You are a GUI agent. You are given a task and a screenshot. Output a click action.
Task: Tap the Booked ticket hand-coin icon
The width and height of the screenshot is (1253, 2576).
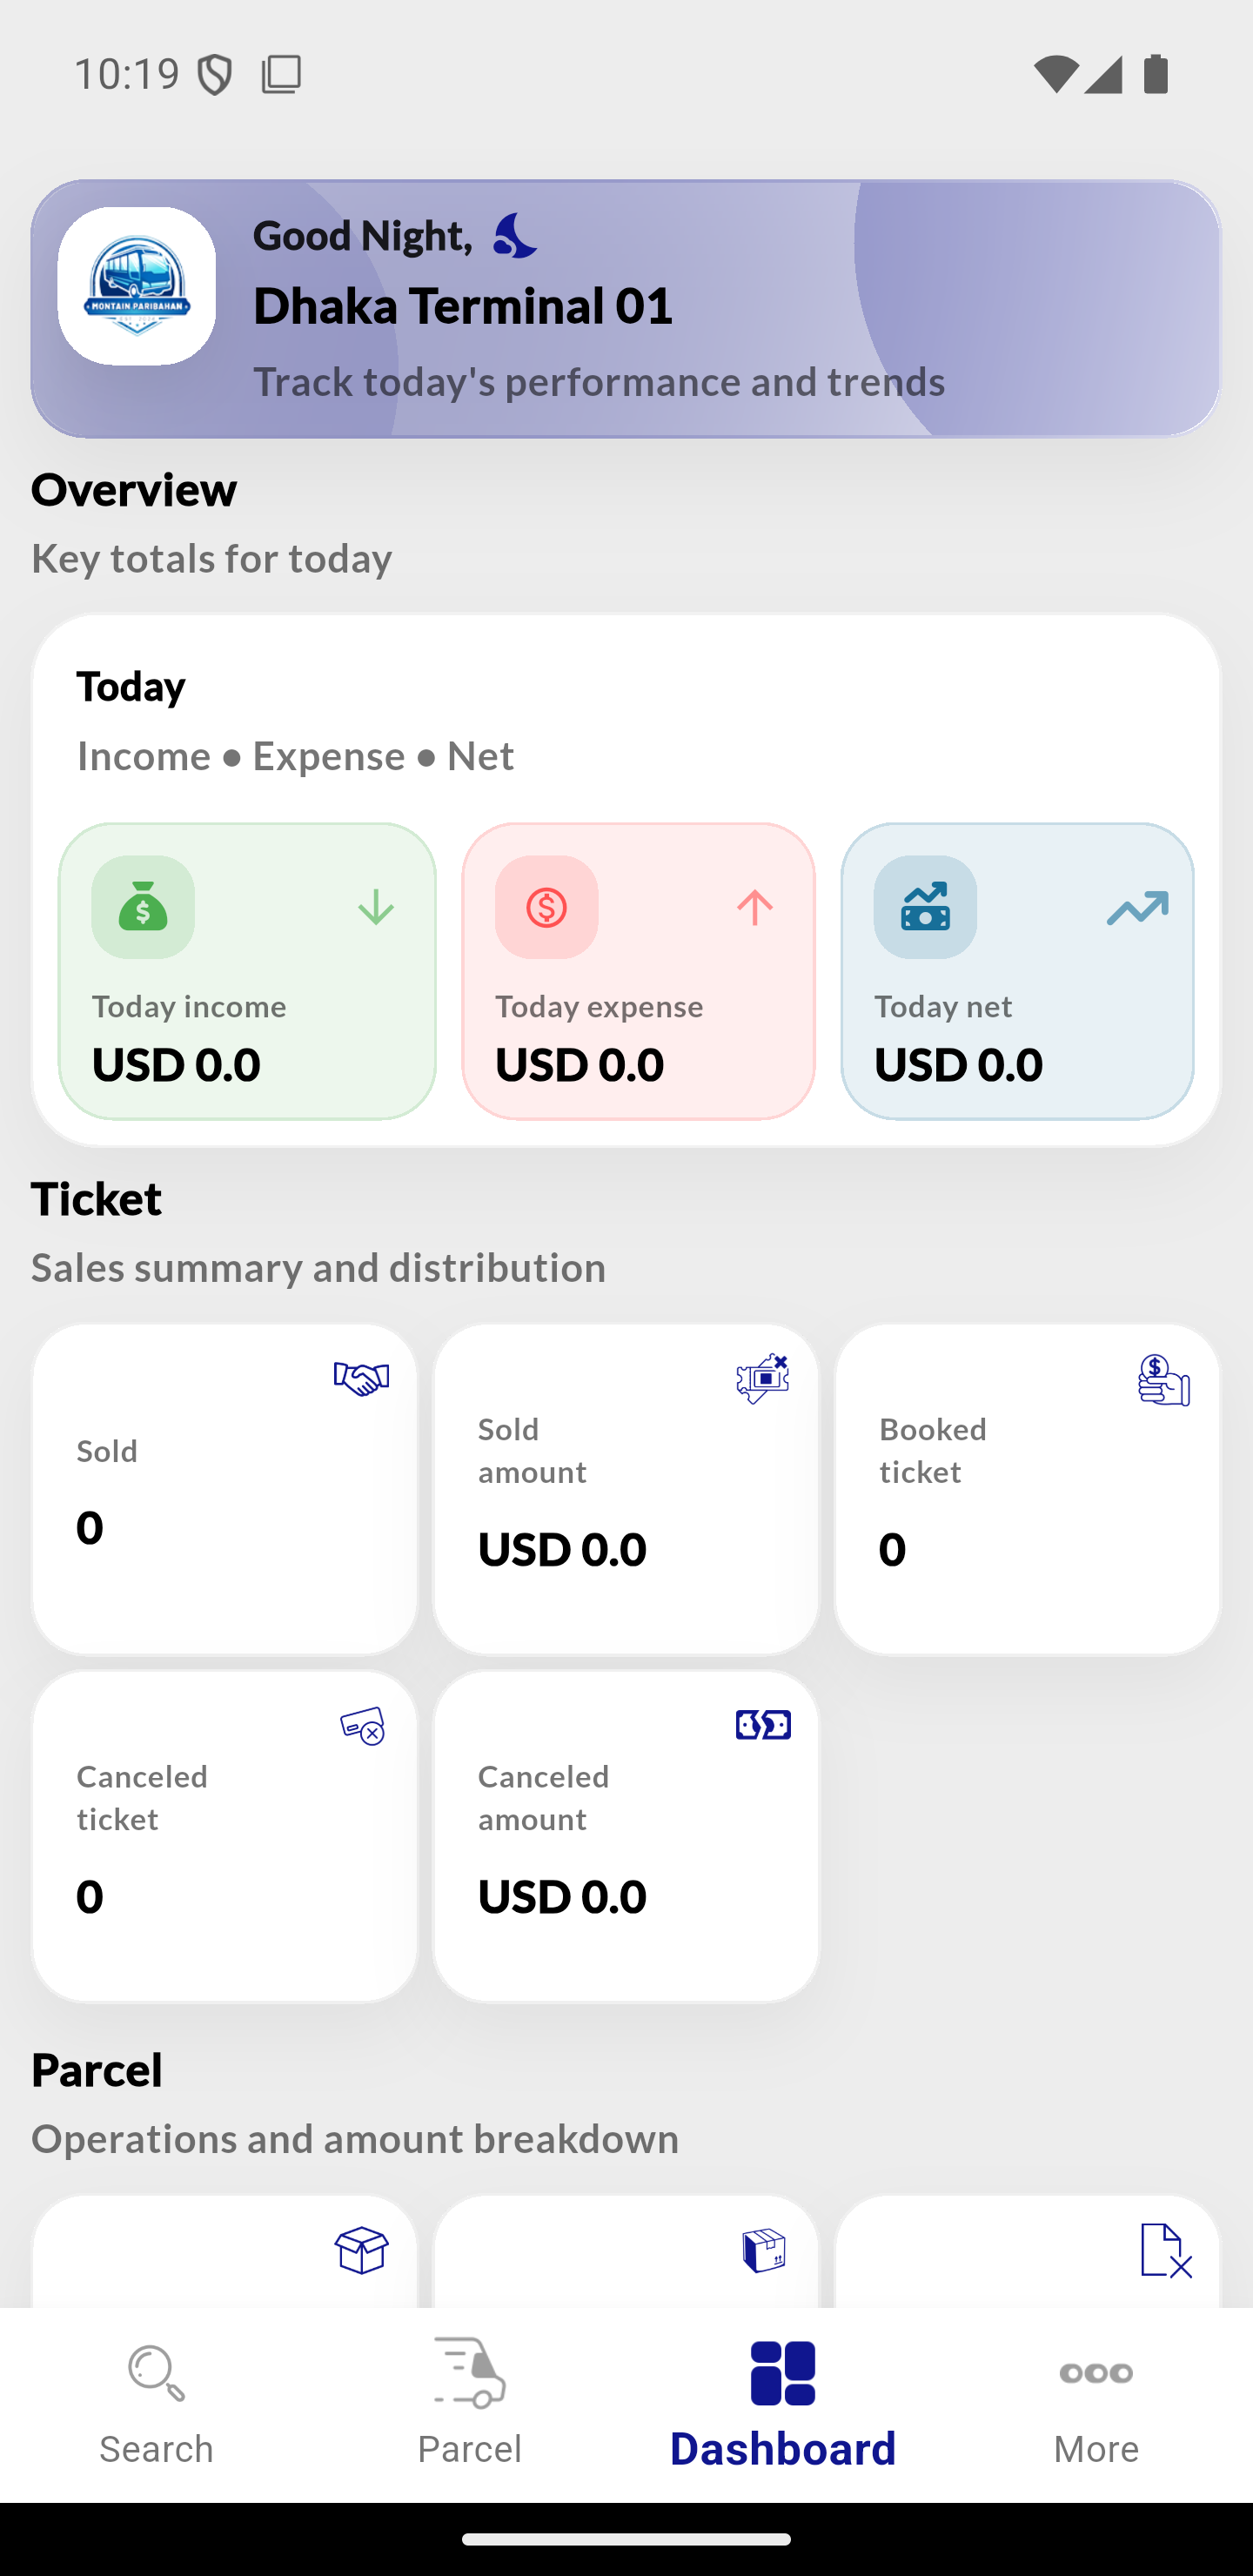[x=1164, y=1380]
